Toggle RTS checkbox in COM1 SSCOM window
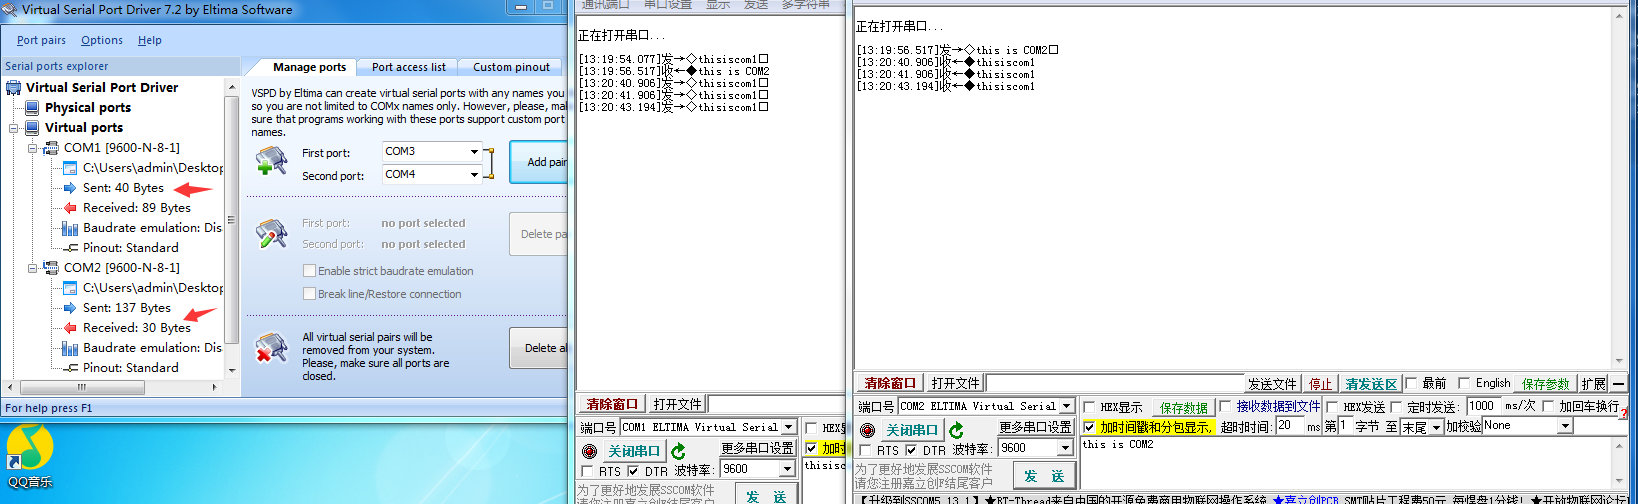Screen dimensions: 1638x504 [x=587, y=471]
